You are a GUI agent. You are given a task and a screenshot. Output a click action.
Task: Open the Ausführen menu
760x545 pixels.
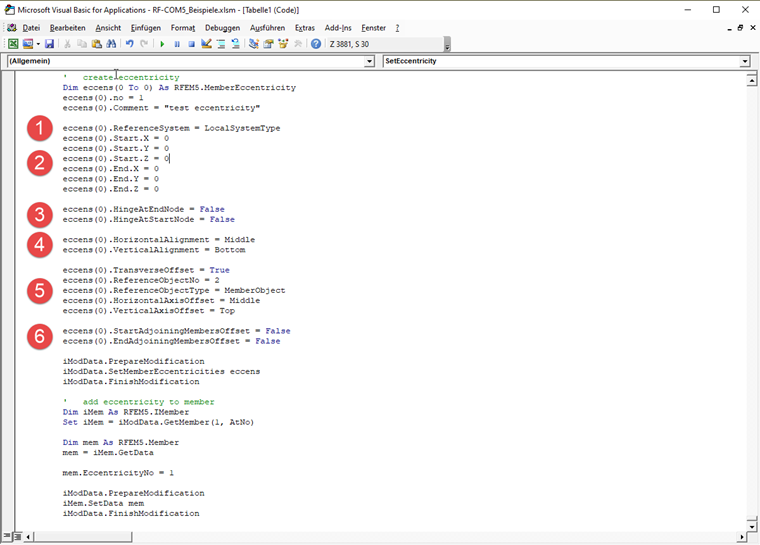click(x=267, y=28)
